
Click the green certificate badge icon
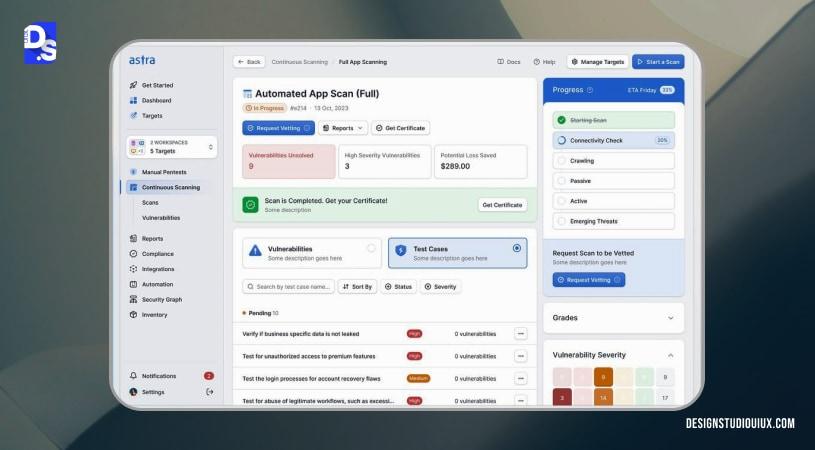[251, 205]
